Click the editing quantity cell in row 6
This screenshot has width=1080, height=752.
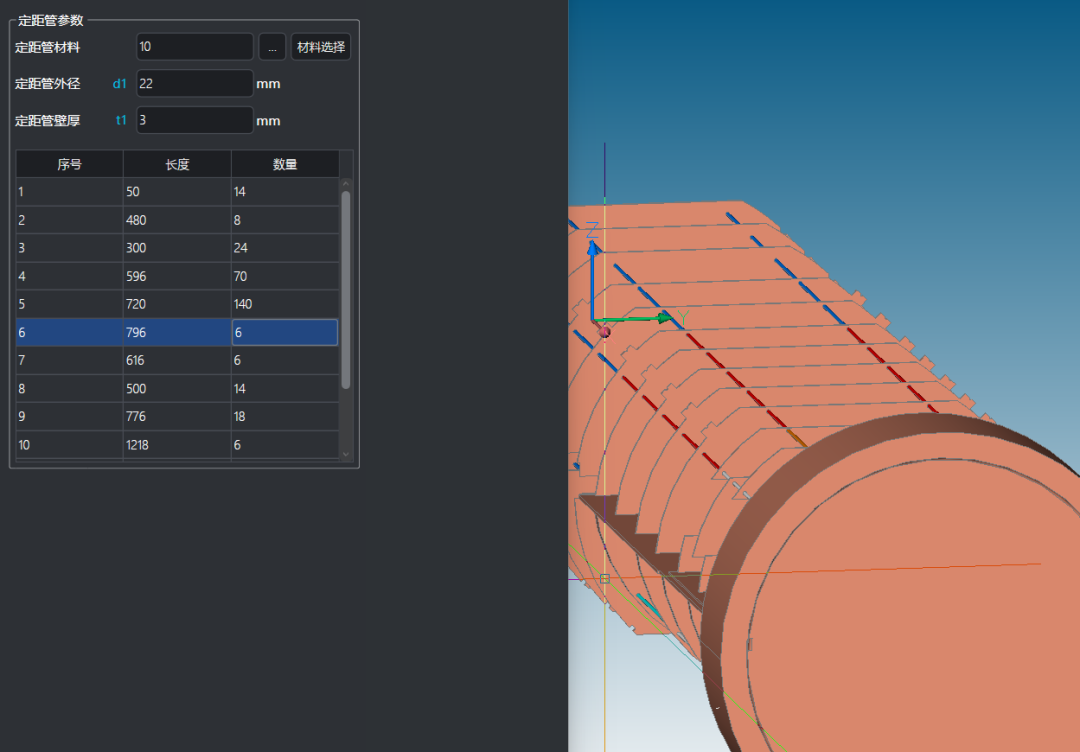pos(285,332)
